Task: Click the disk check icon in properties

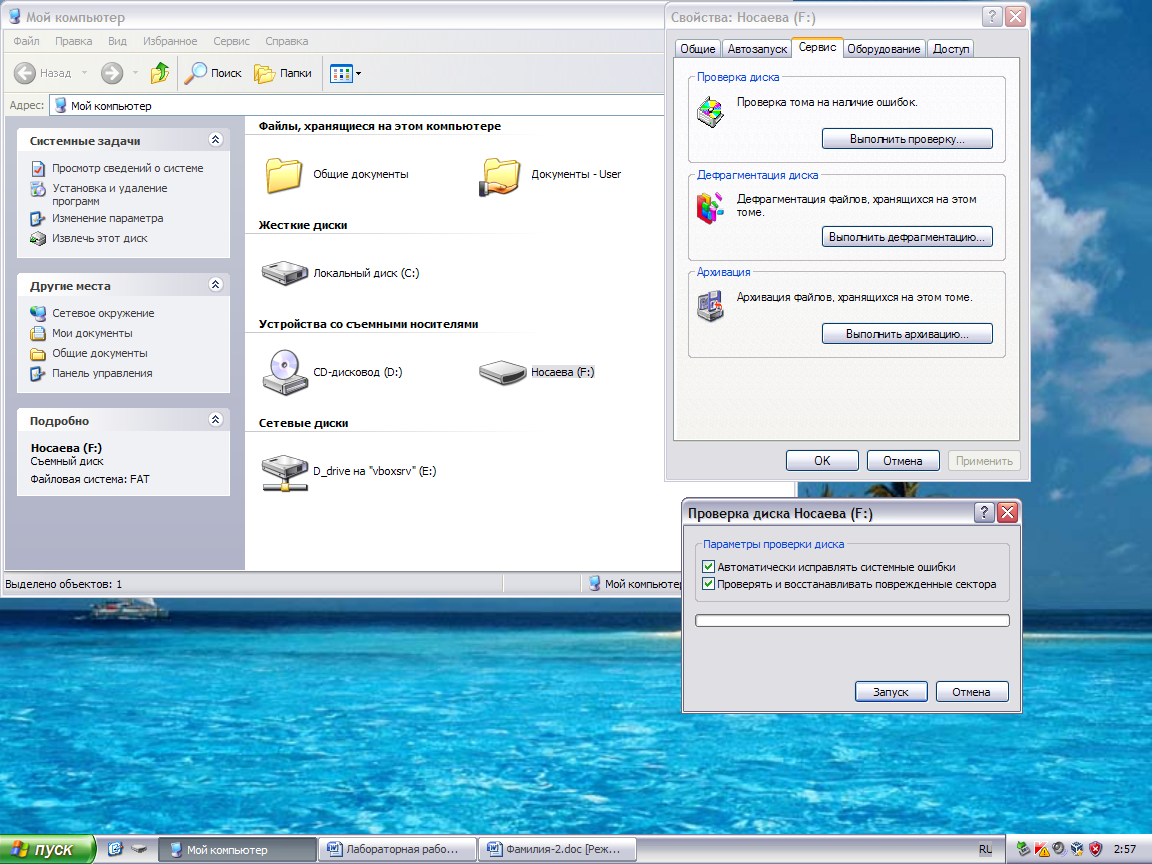Action: point(710,112)
